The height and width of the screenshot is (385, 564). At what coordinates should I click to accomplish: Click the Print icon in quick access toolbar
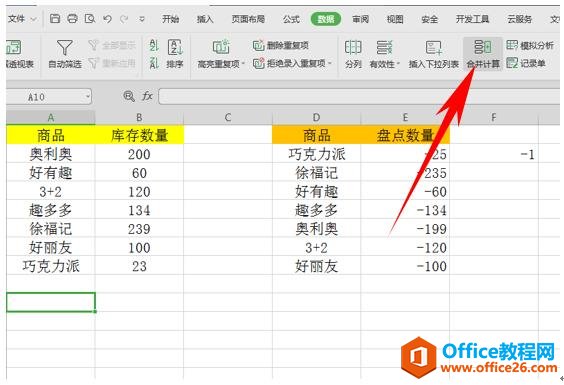click(72, 18)
